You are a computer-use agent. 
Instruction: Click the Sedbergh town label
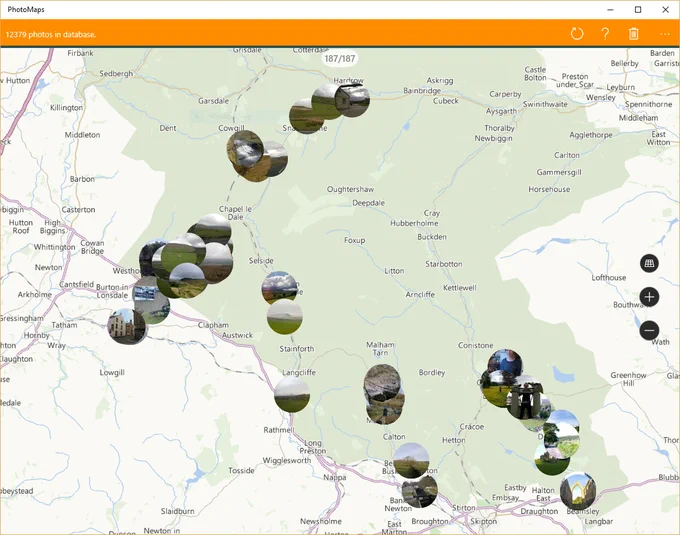point(116,74)
